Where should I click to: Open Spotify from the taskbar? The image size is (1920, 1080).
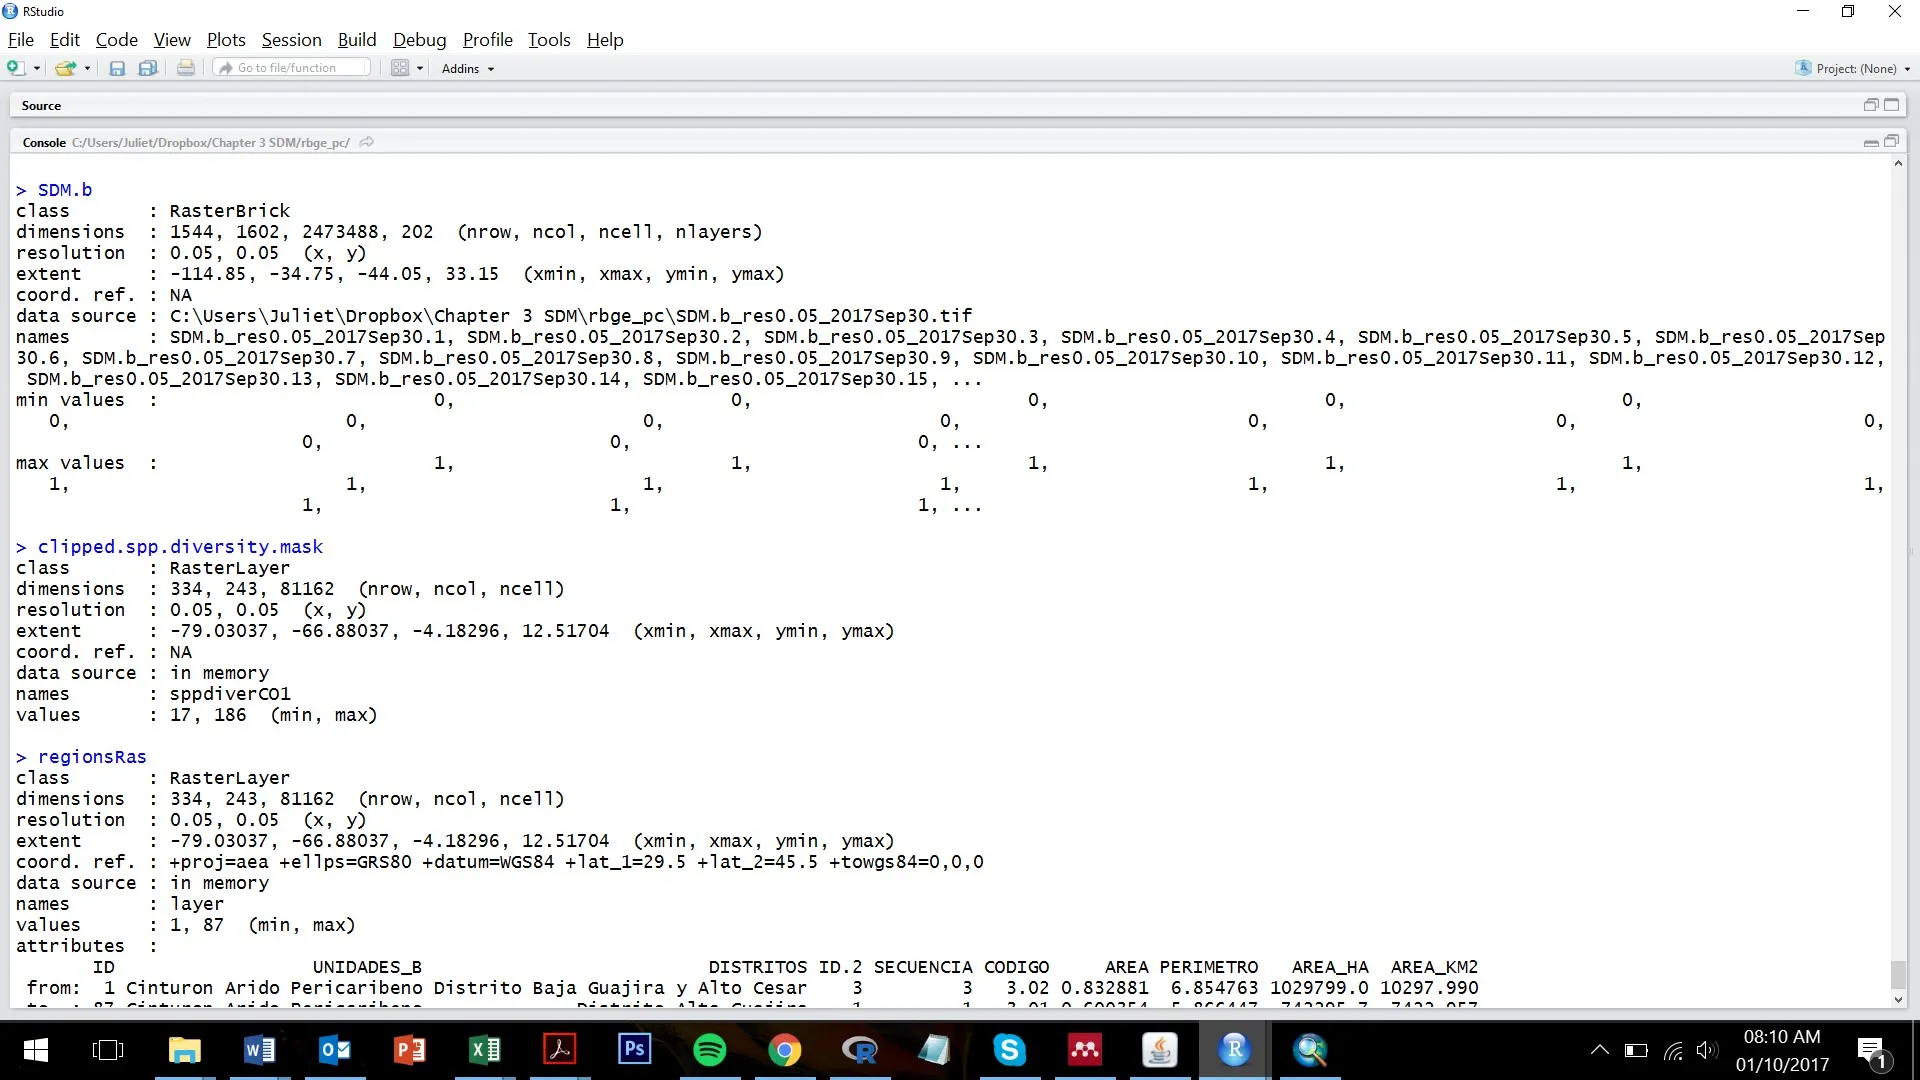709,1050
